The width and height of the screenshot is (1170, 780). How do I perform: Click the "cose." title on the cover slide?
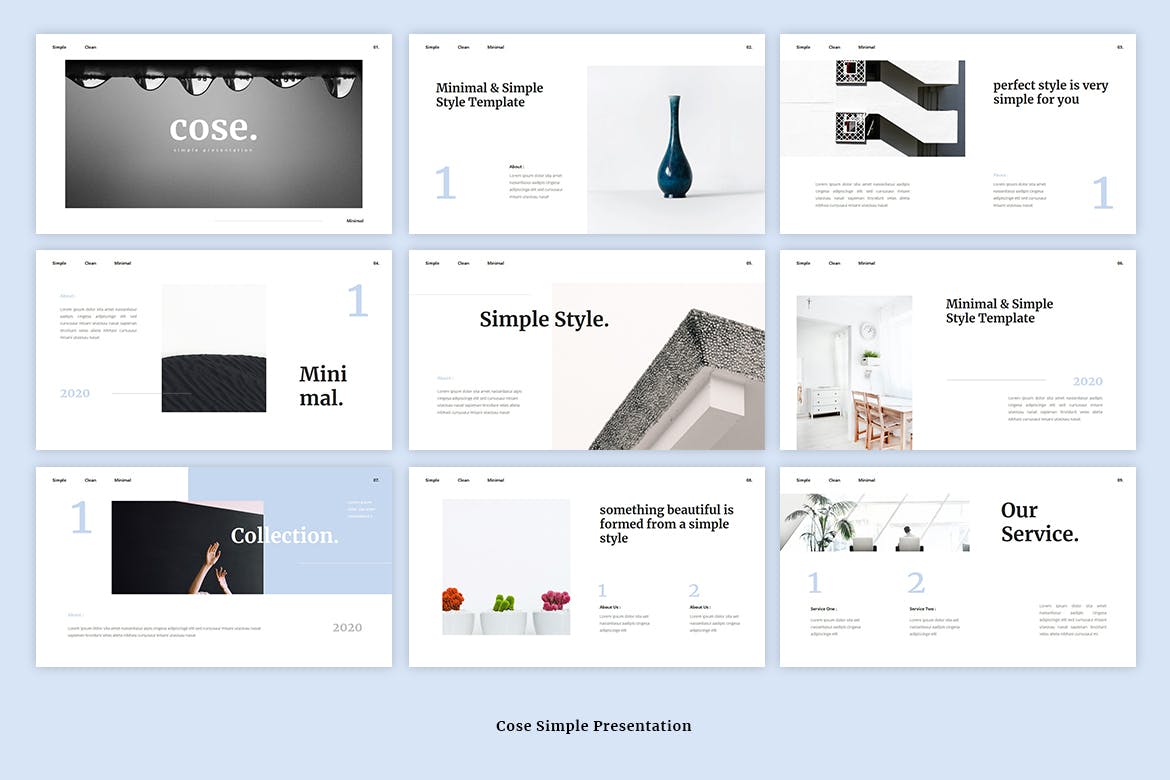click(213, 128)
